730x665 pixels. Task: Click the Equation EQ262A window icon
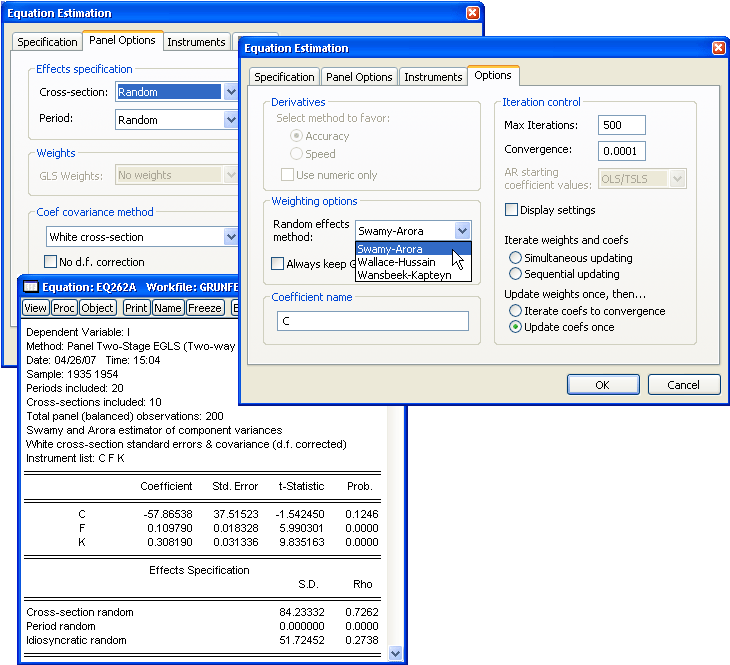click(31, 288)
